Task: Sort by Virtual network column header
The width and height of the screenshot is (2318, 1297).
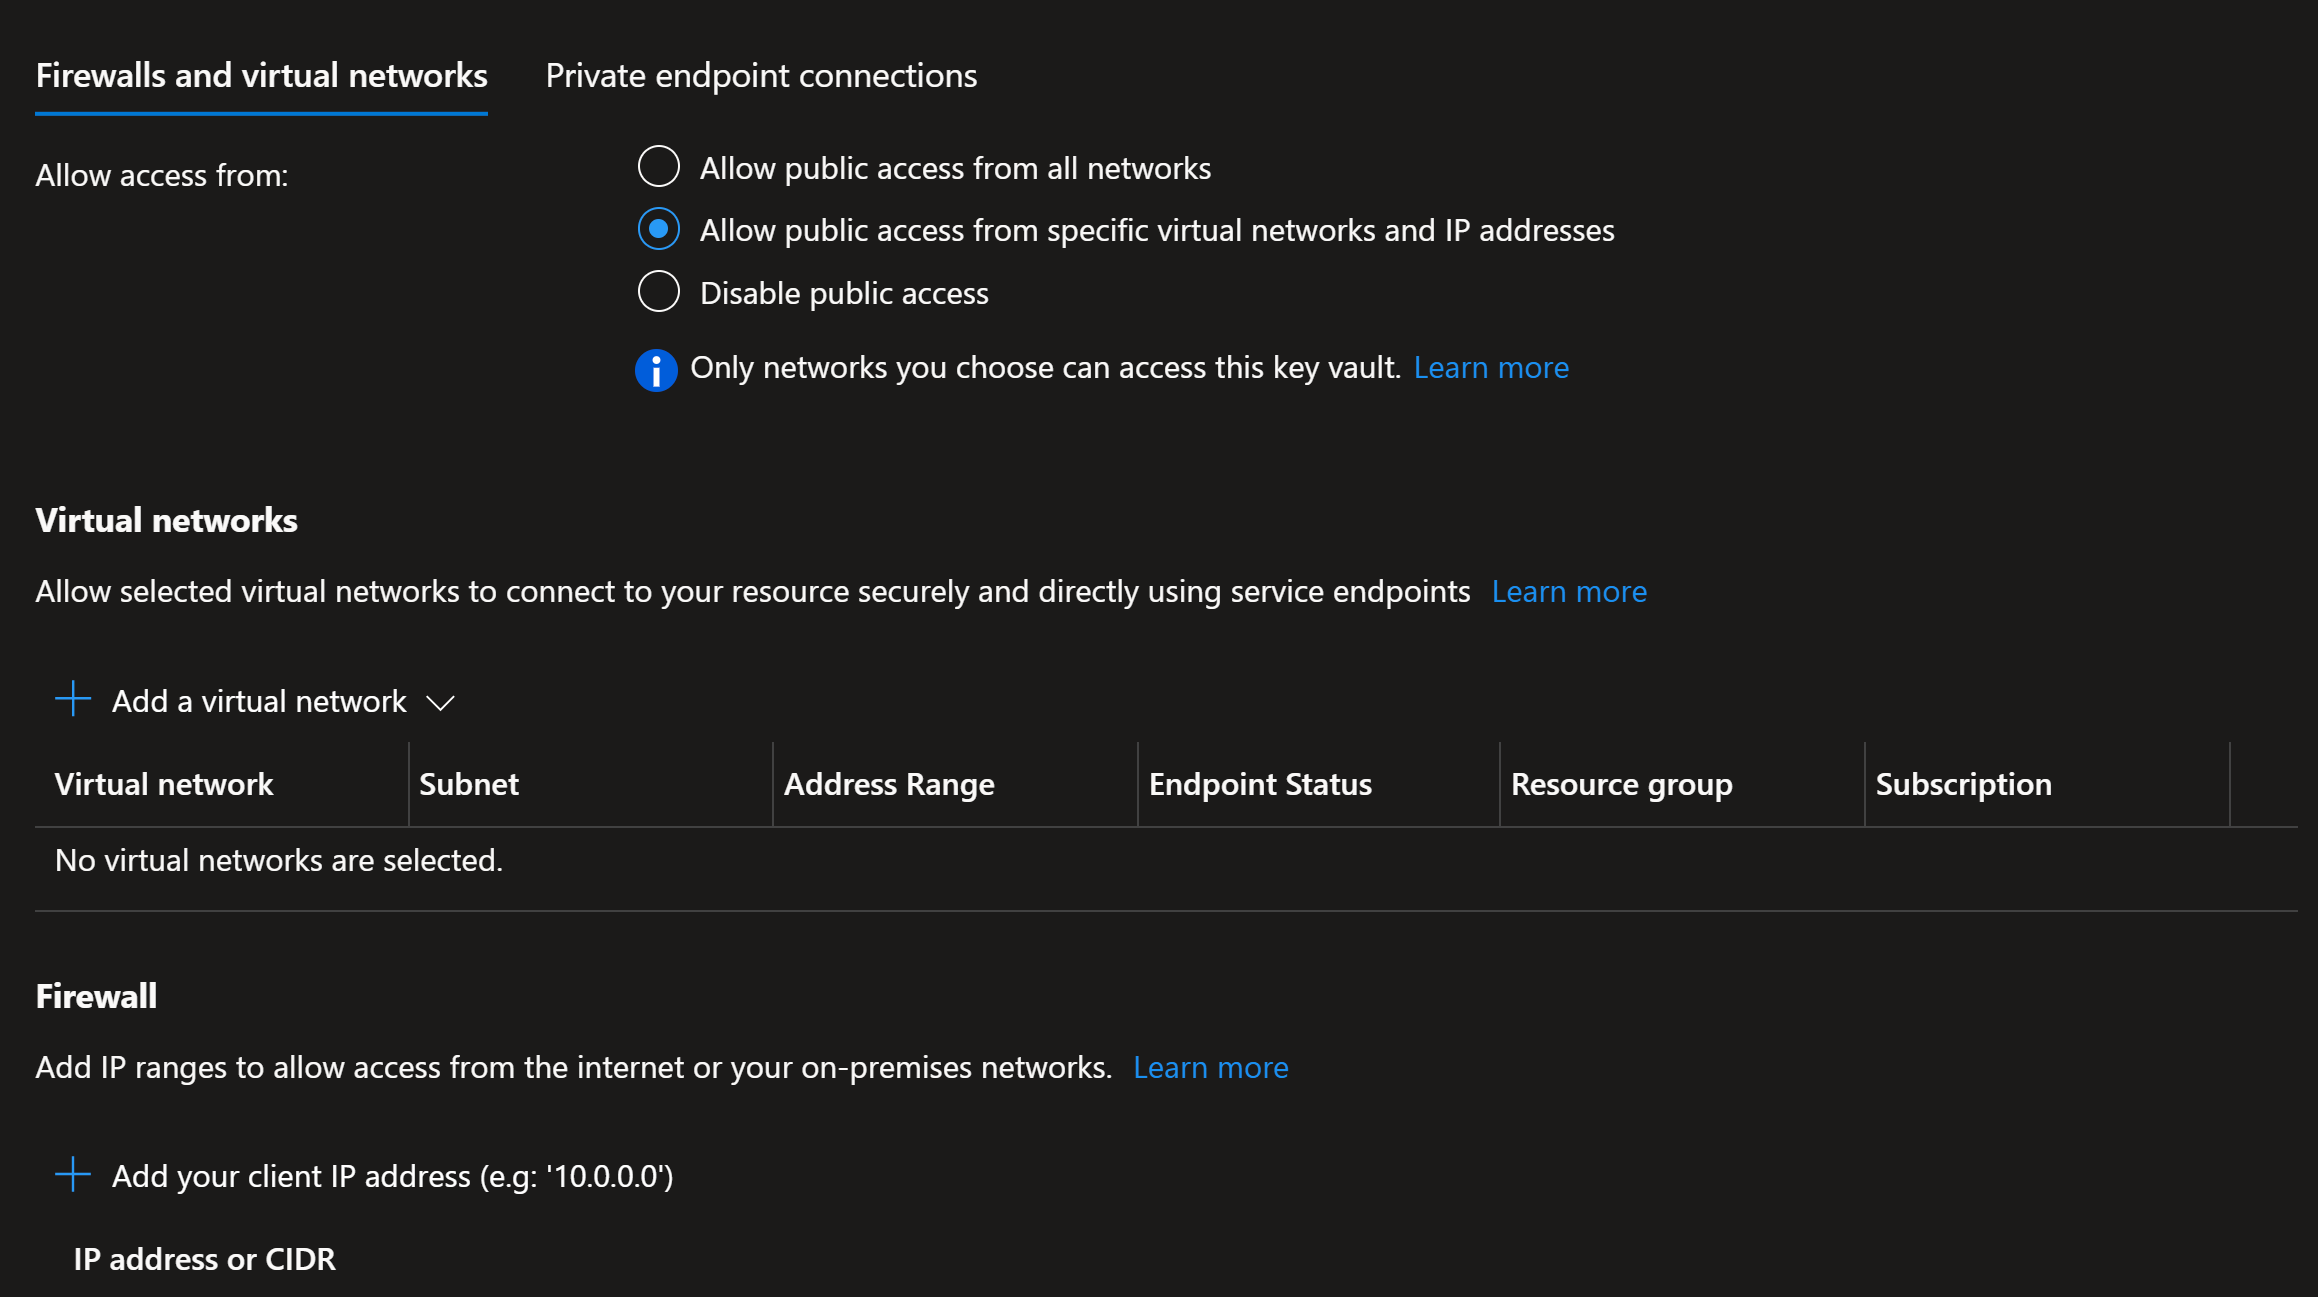Action: 164,785
